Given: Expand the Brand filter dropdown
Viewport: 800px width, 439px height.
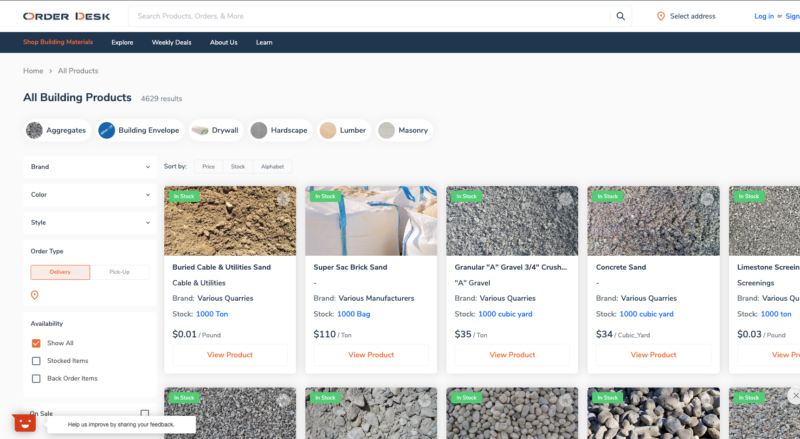Looking at the screenshot, I should click(90, 167).
